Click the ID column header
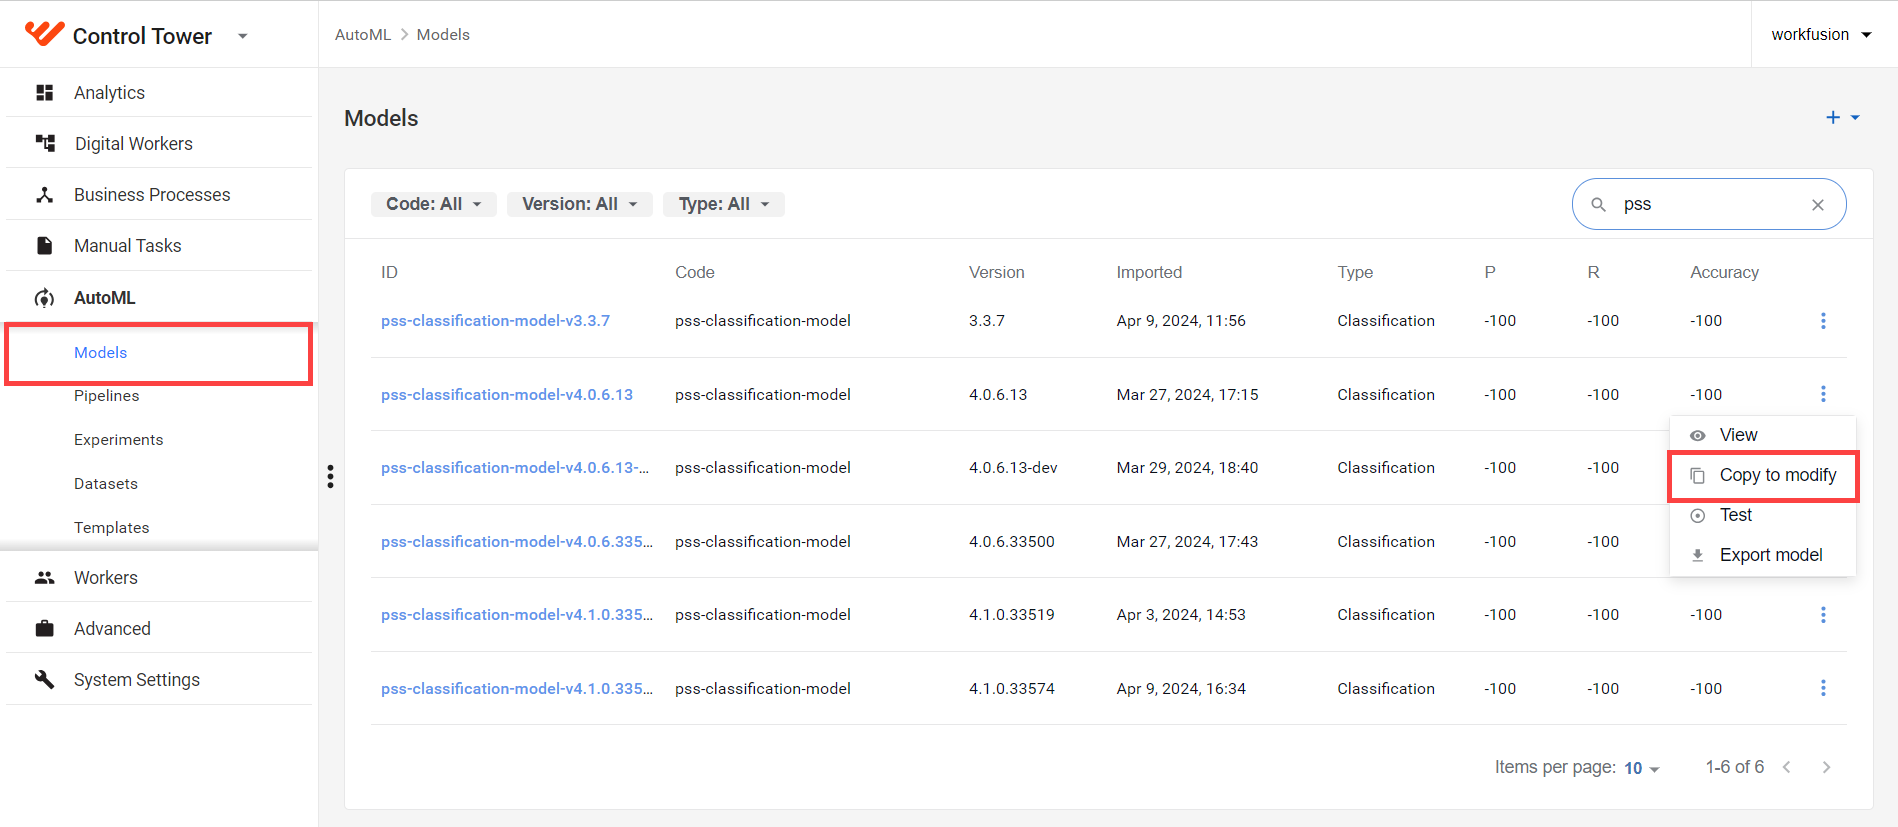Viewport: 1898px width, 827px height. point(389,272)
